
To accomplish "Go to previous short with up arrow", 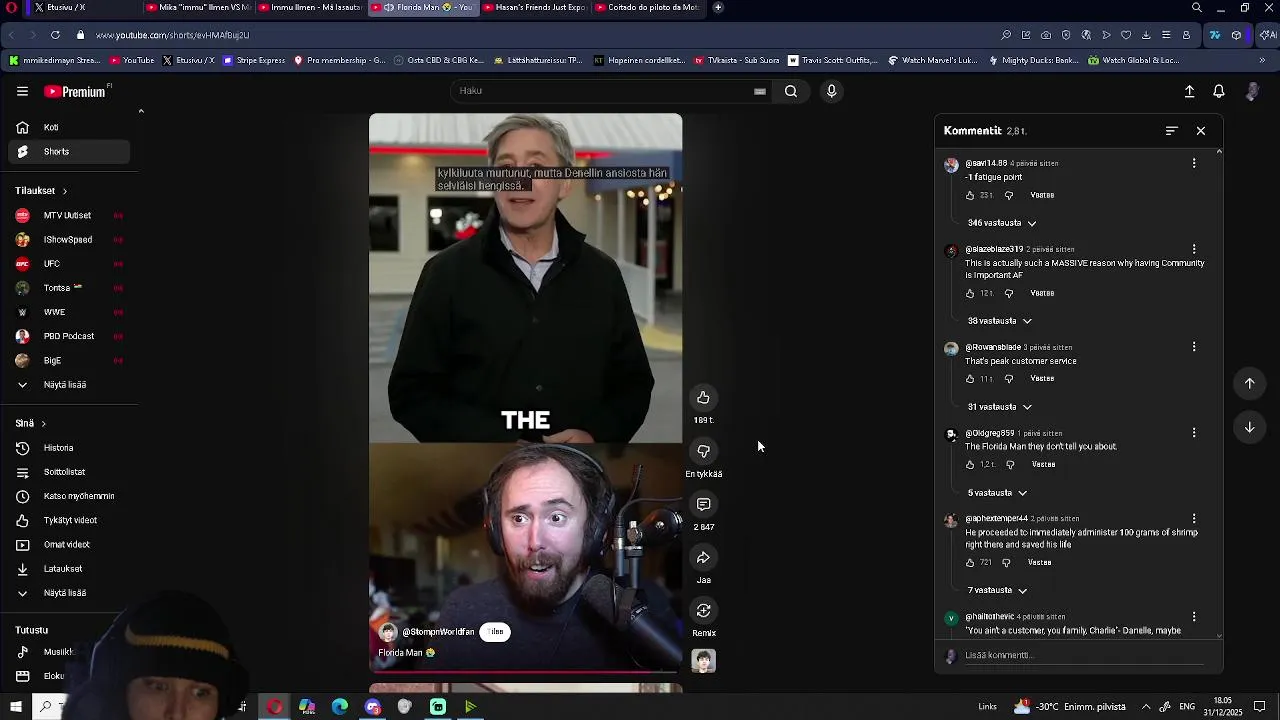I will click(x=1249, y=383).
